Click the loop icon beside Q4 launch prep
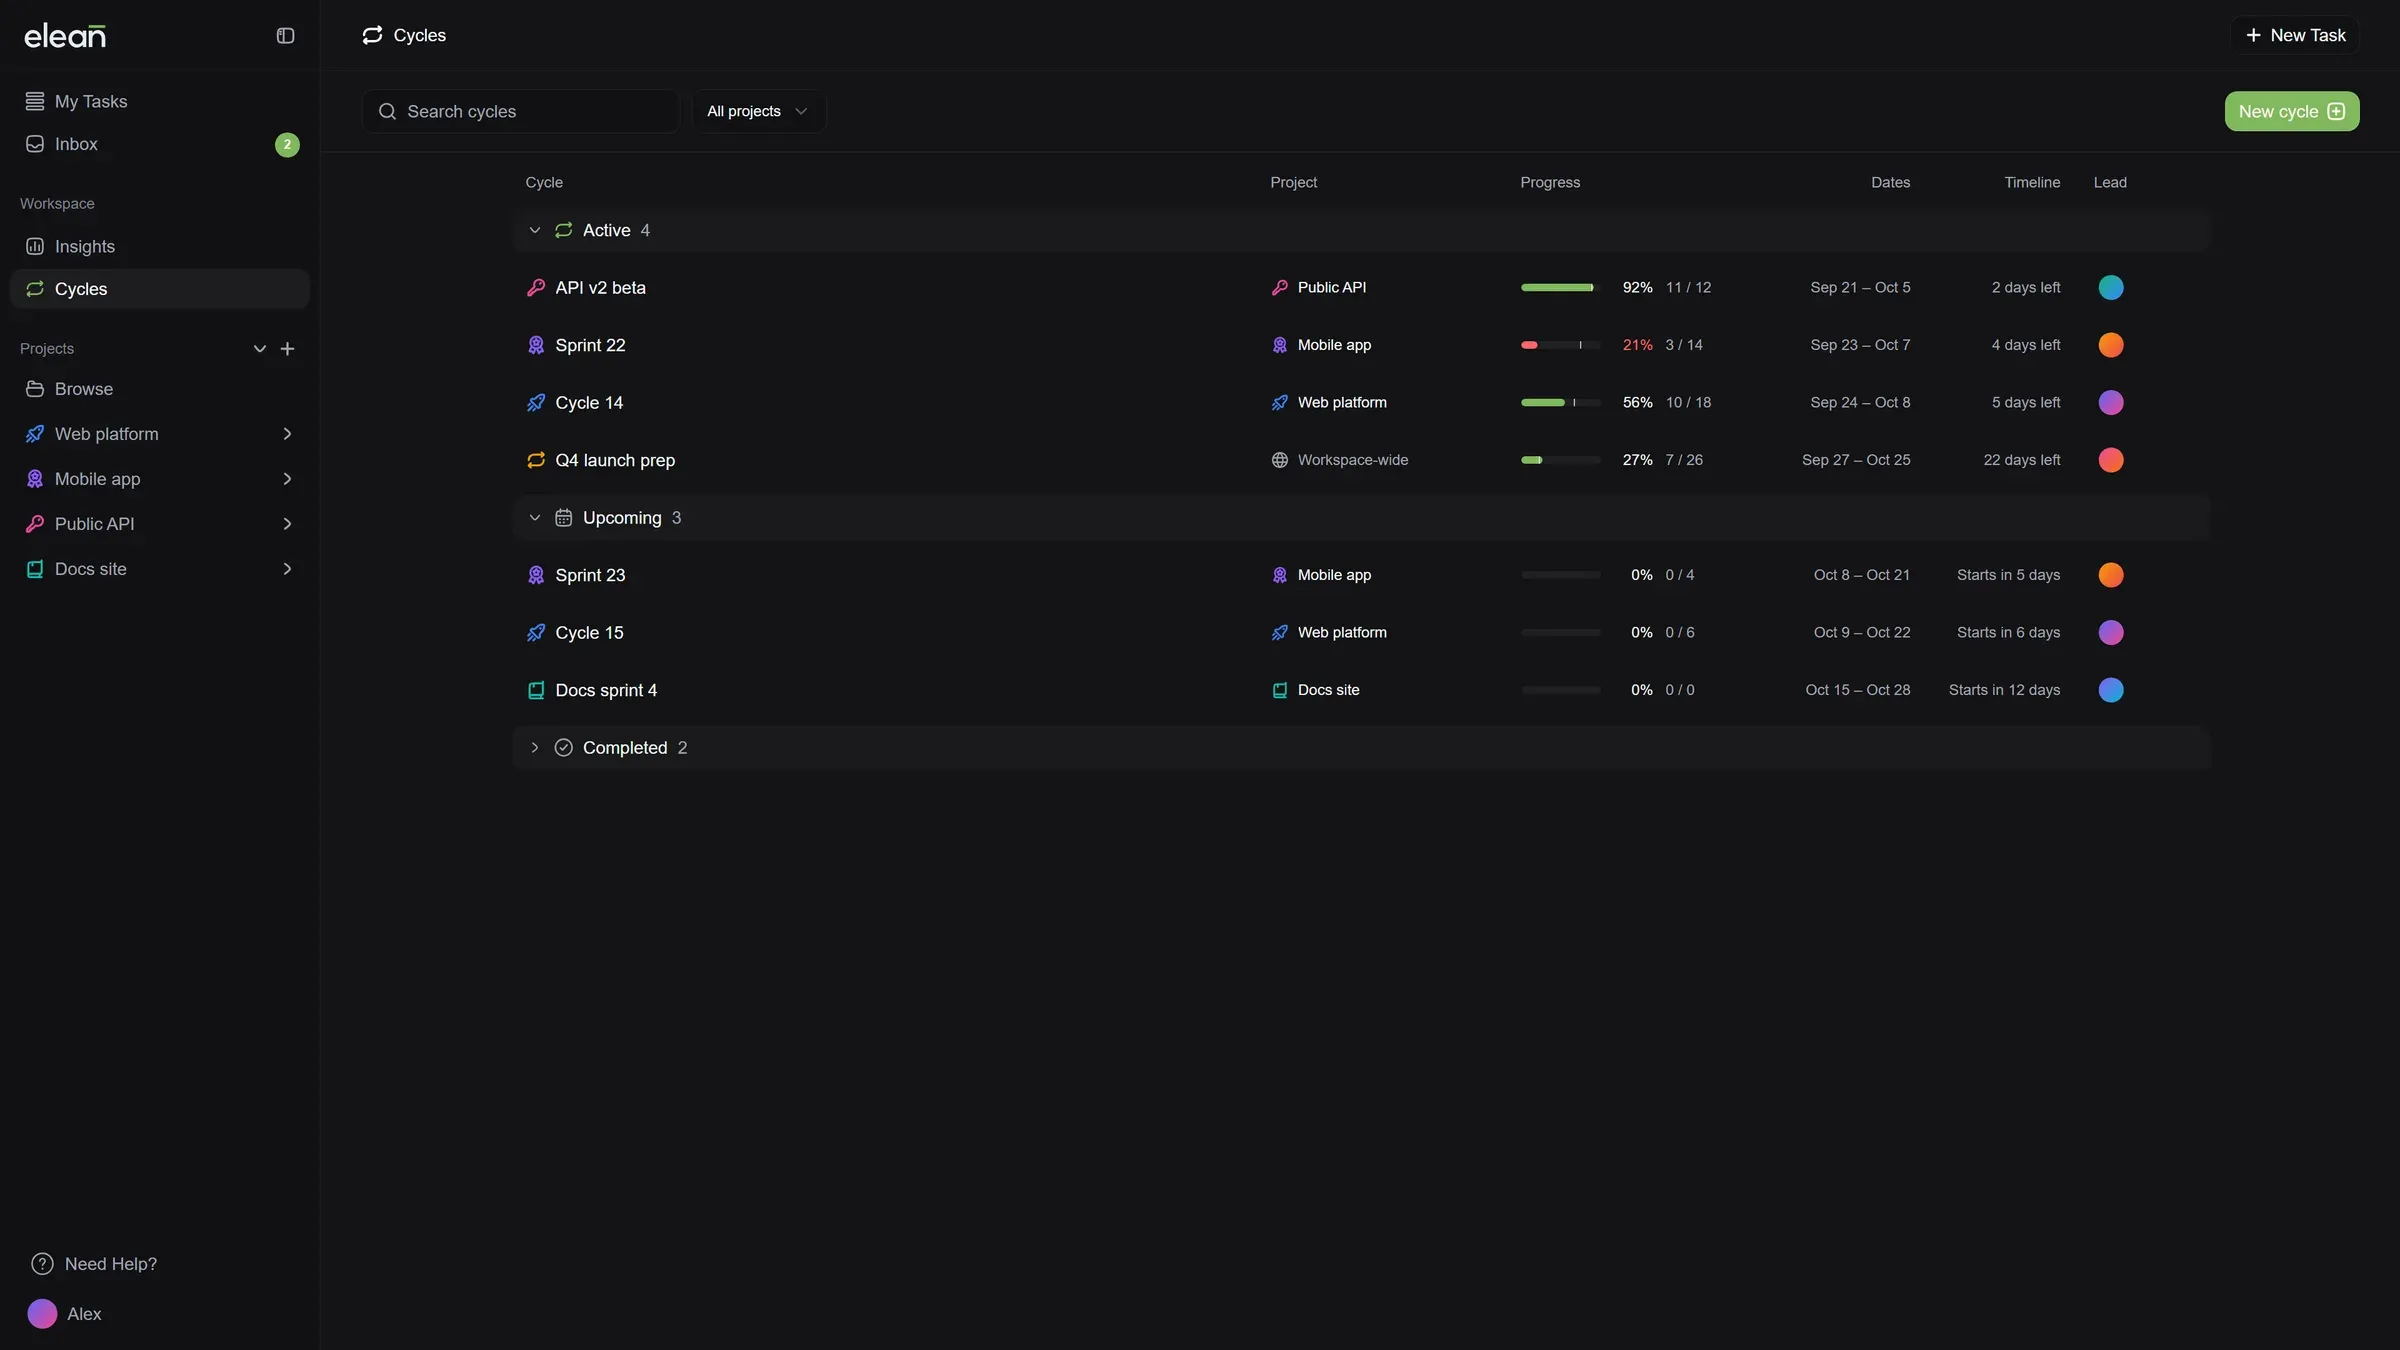 click(x=536, y=460)
